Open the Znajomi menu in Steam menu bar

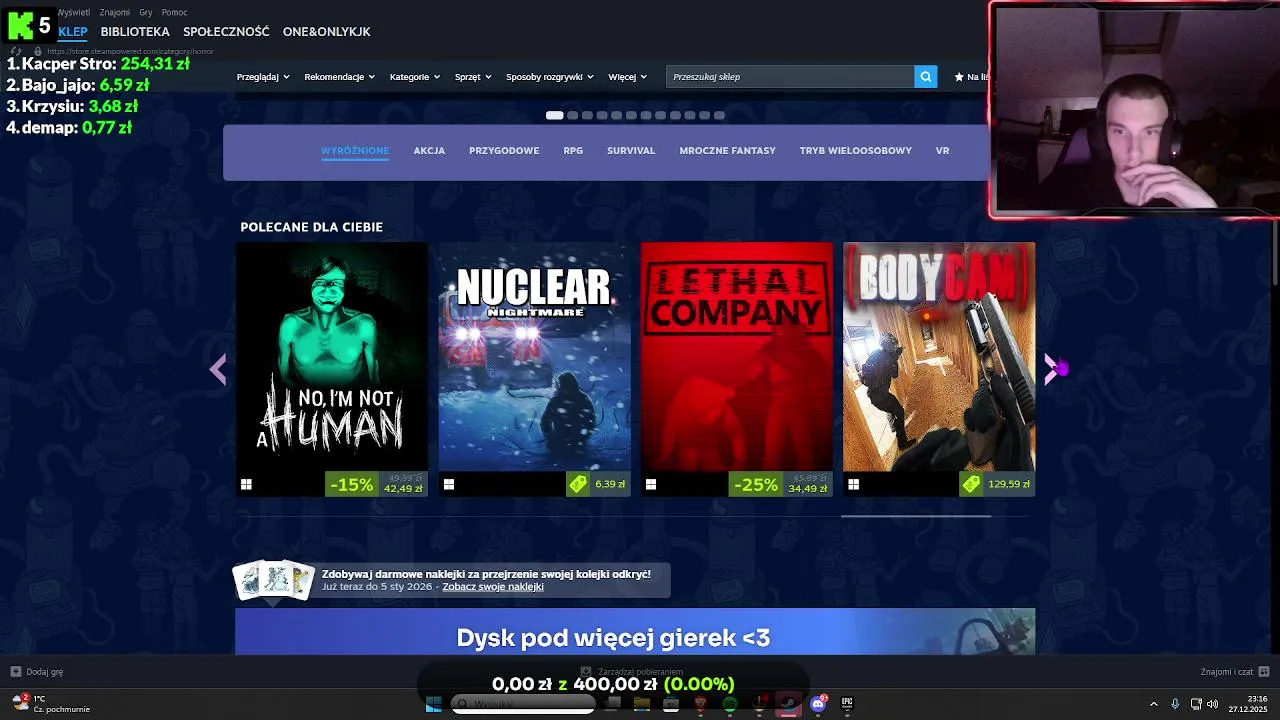(x=115, y=12)
